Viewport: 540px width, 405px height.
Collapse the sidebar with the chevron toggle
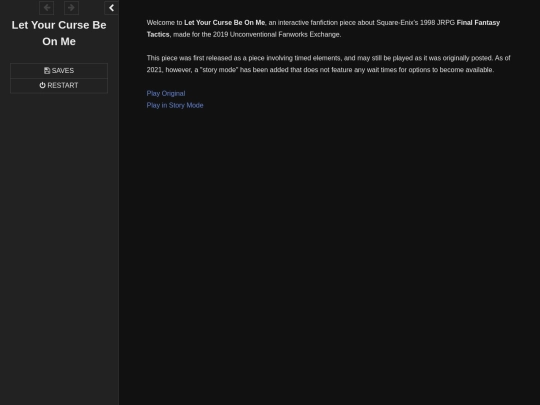111,8
